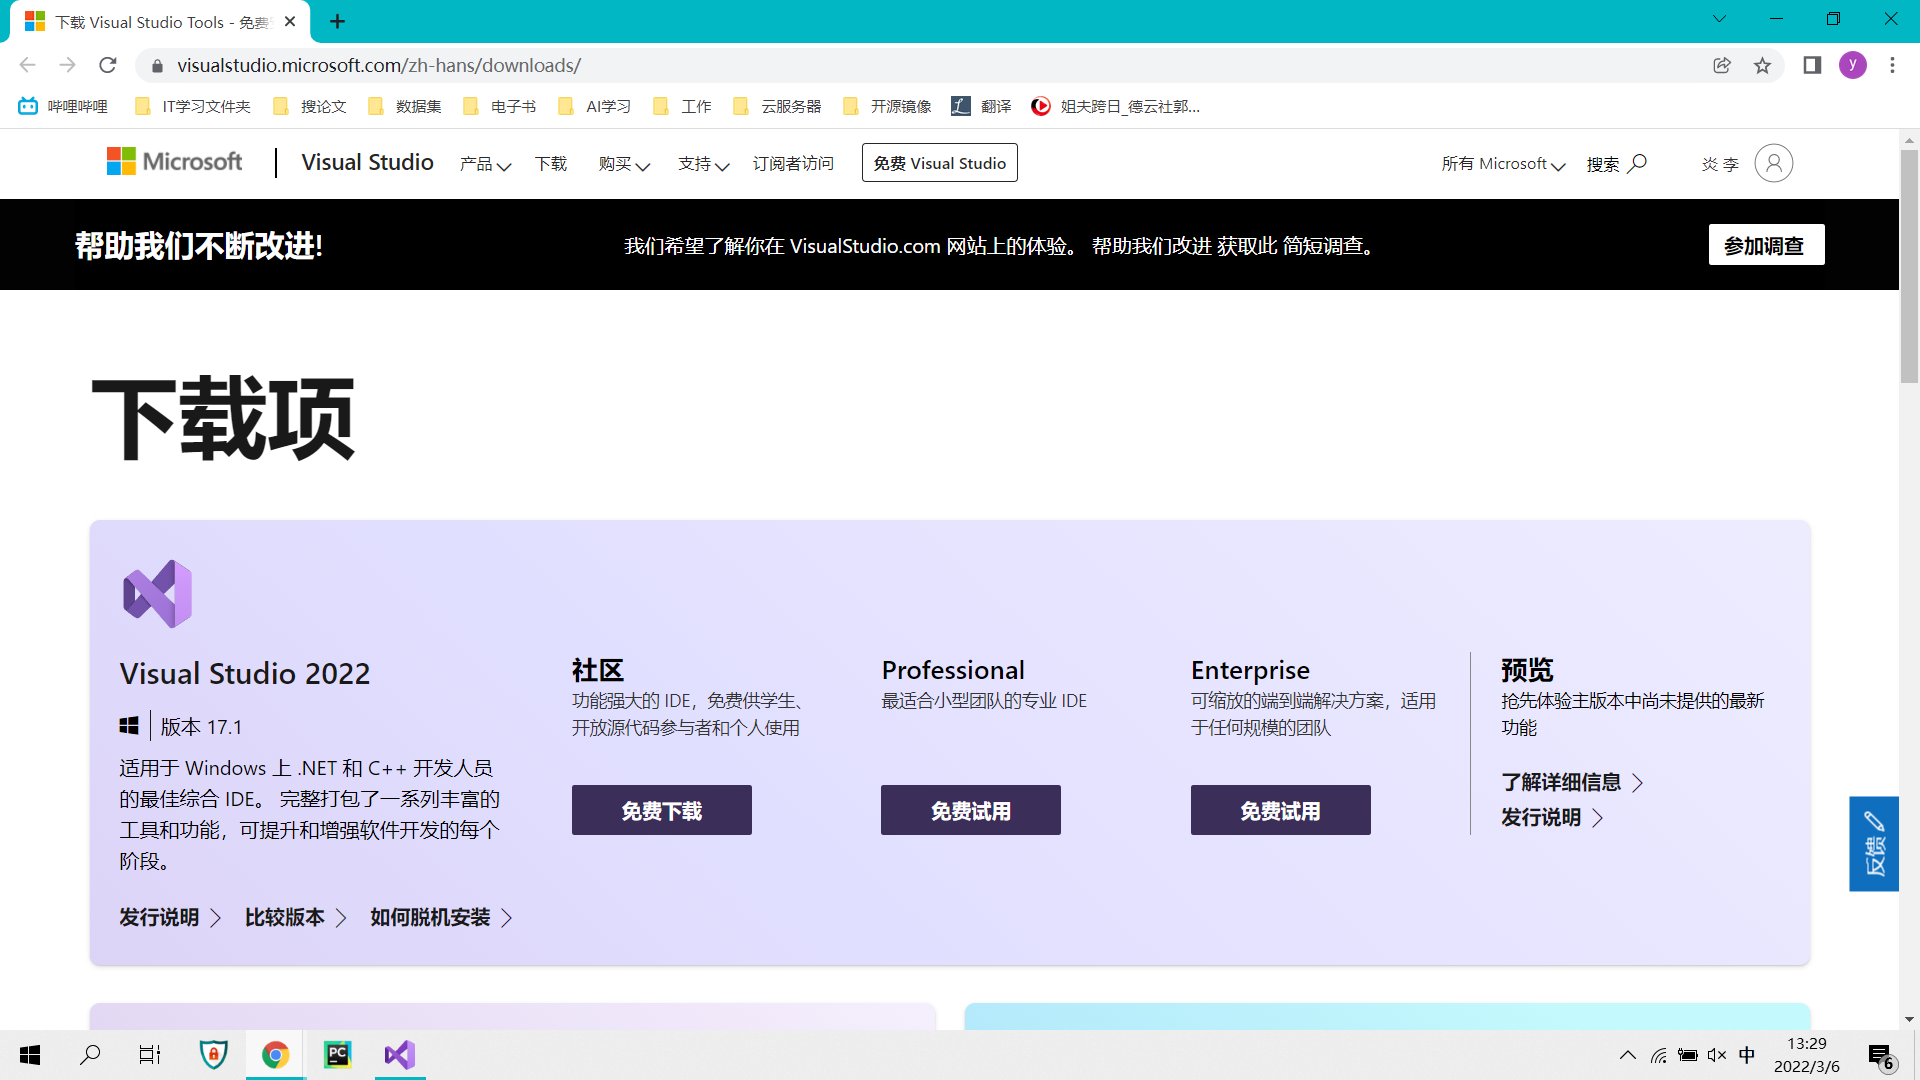The height and width of the screenshot is (1080, 1920).
Task: Reload the page
Action: tap(108, 65)
